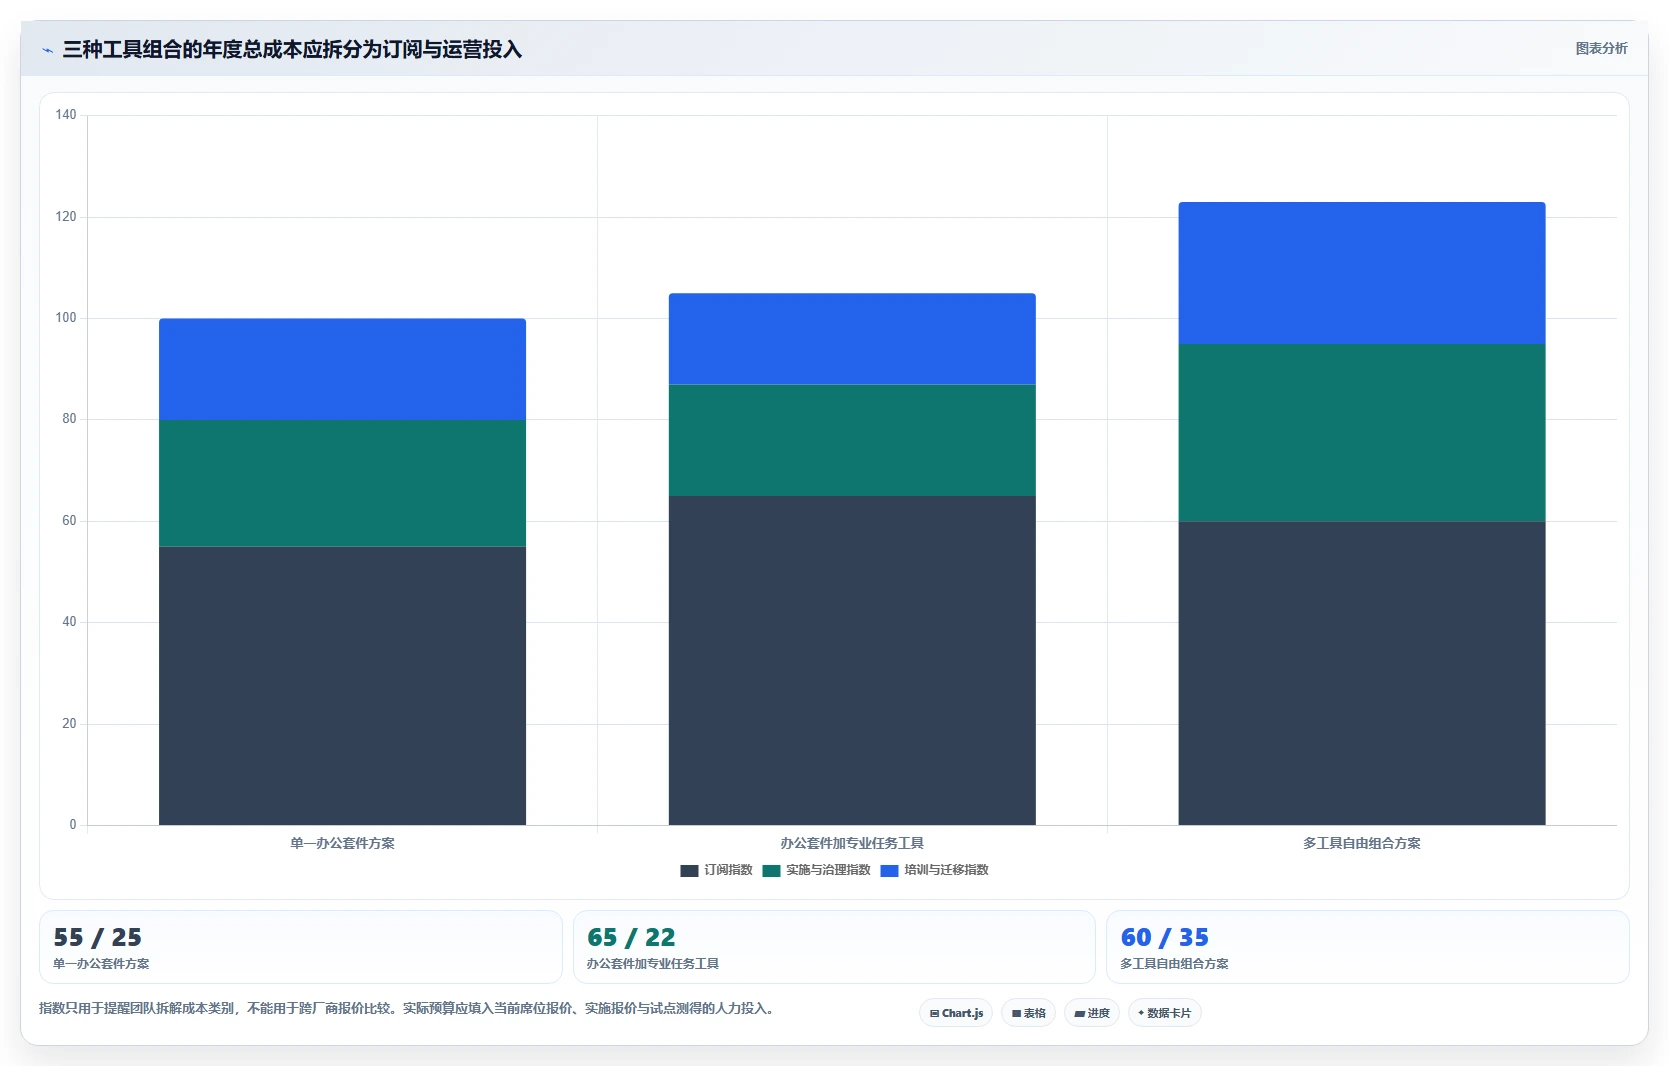
Task: Click the 65 / 22 stat value
Action: pos(631,937)
